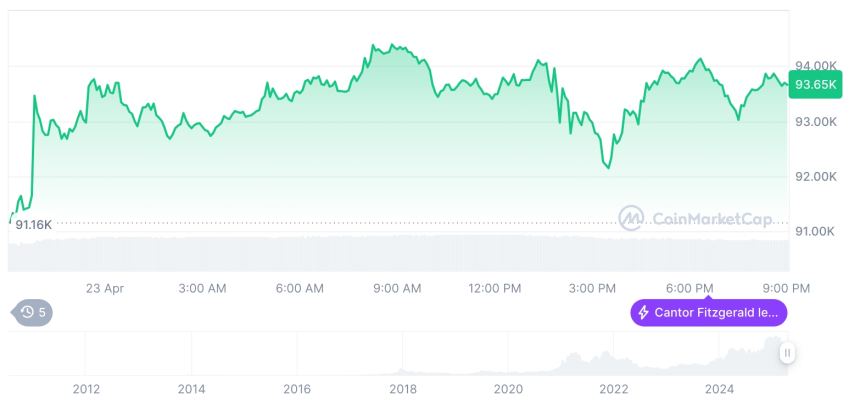Click the 92.00K price axis label
The image size is (860, 401).
pyautogui.click(x=814, y=177)
